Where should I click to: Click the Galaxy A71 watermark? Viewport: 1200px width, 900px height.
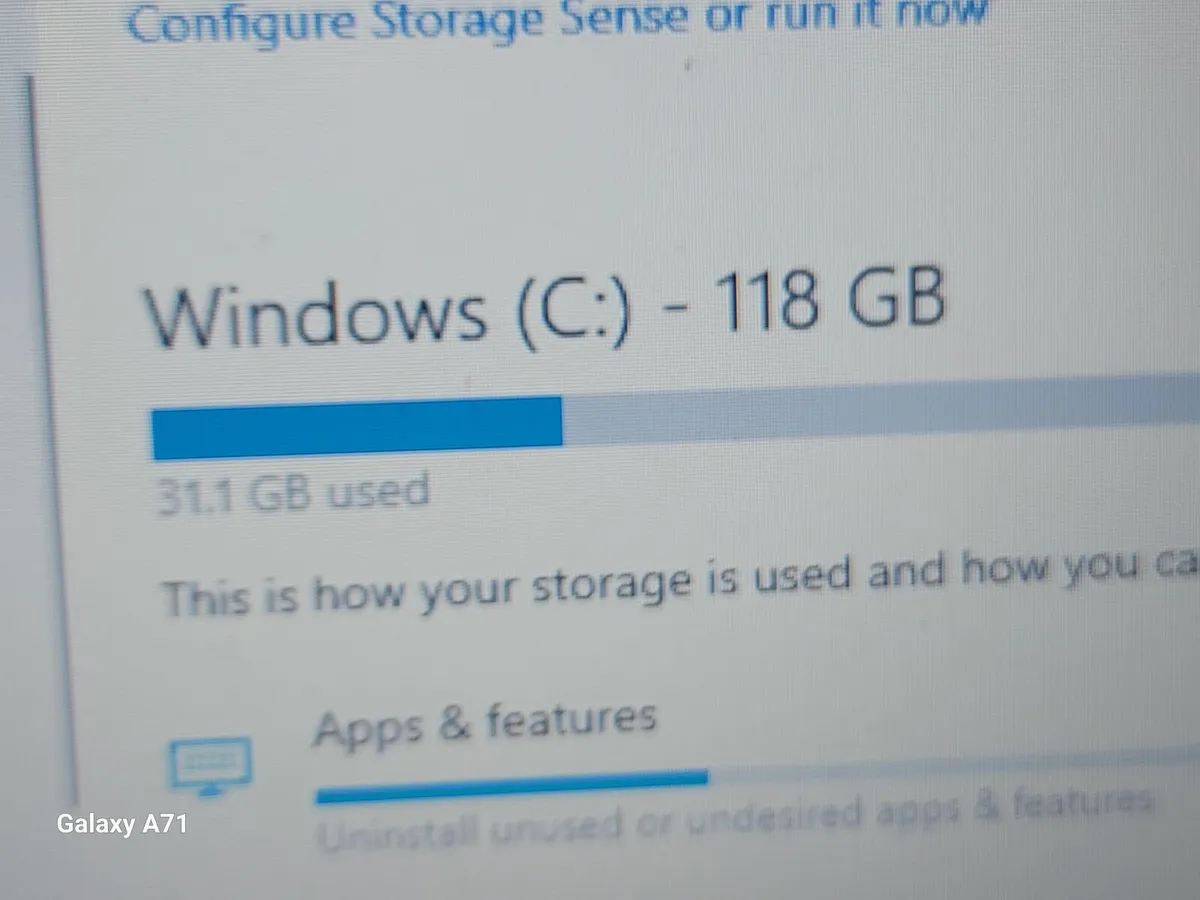pos(121,824)
